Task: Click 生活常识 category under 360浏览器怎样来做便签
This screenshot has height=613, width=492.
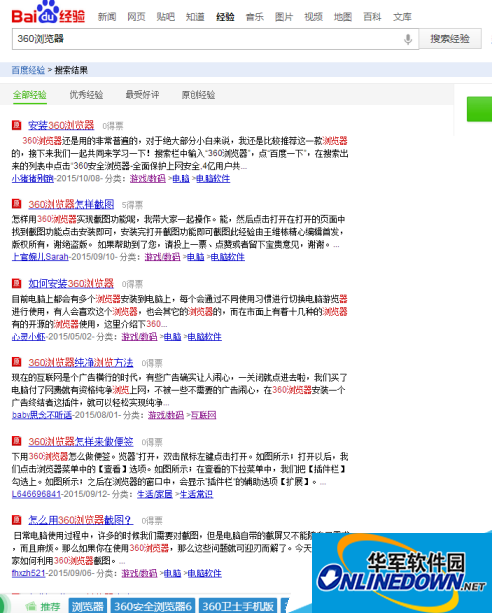Action: click(x=196, y=494)
